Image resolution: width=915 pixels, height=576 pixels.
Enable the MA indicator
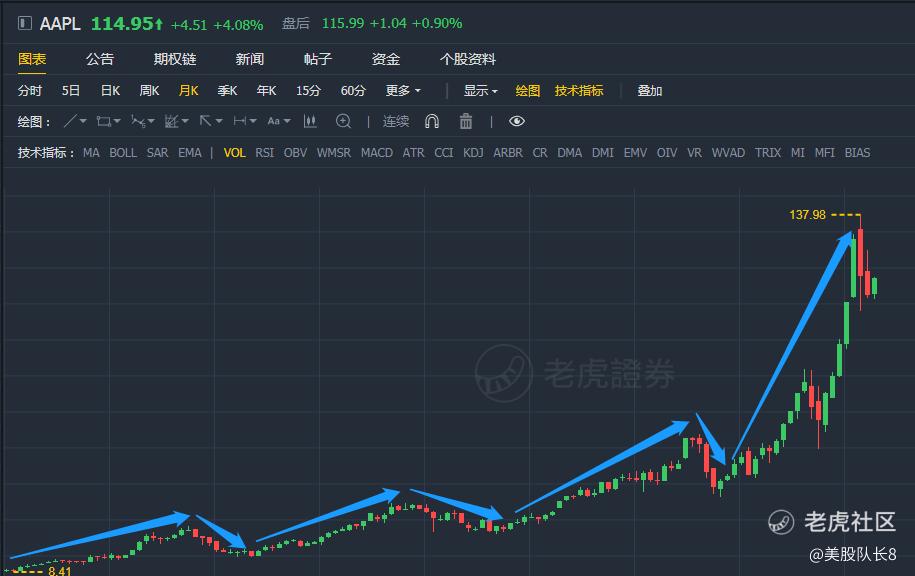[x=91, y=153]
